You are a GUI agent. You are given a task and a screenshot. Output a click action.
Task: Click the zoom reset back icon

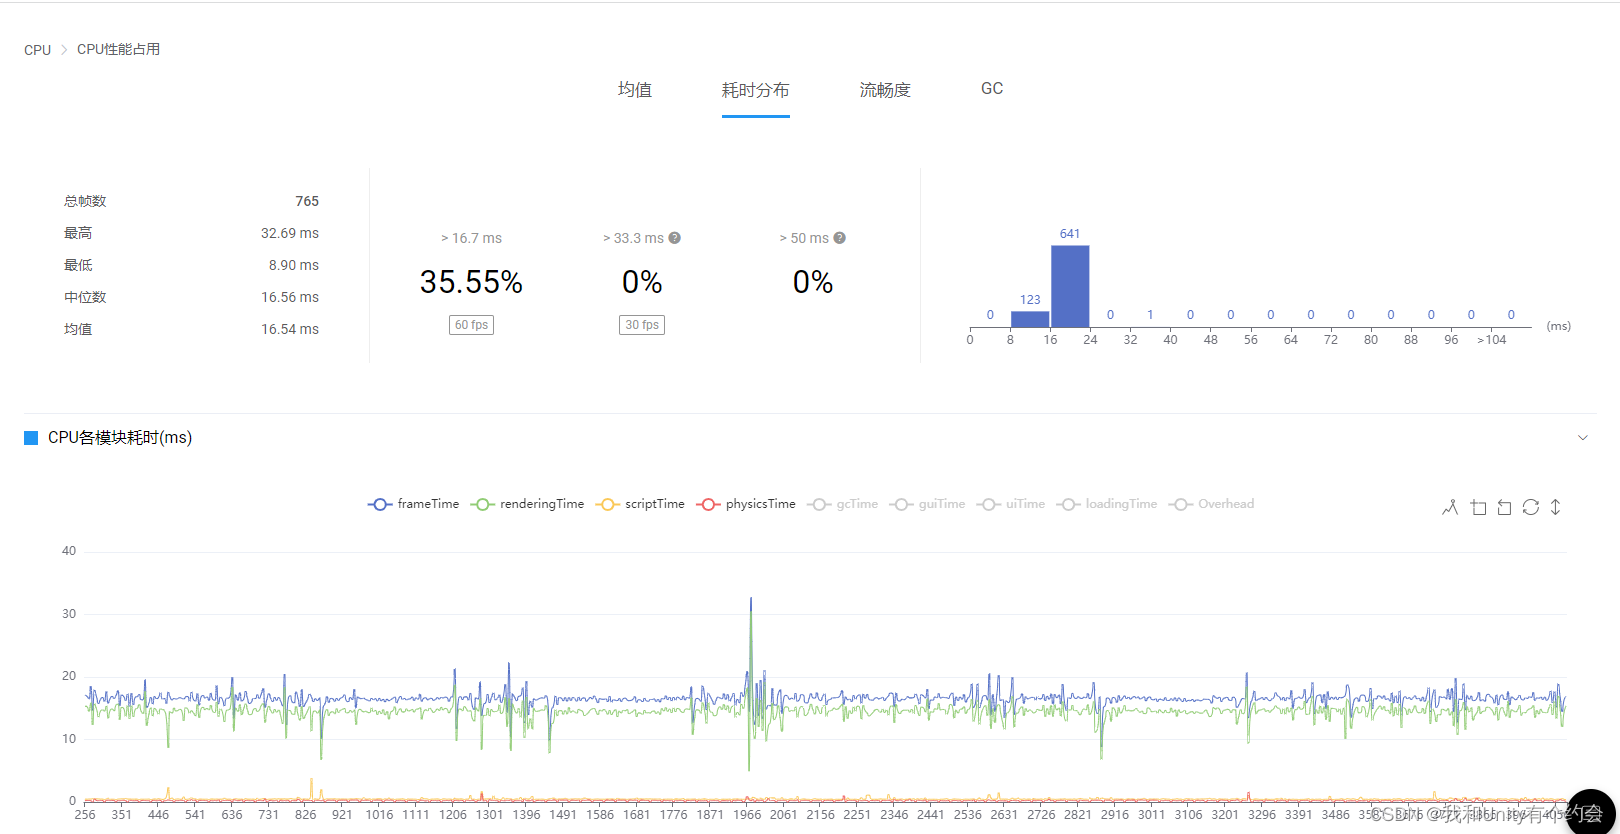1504,508
